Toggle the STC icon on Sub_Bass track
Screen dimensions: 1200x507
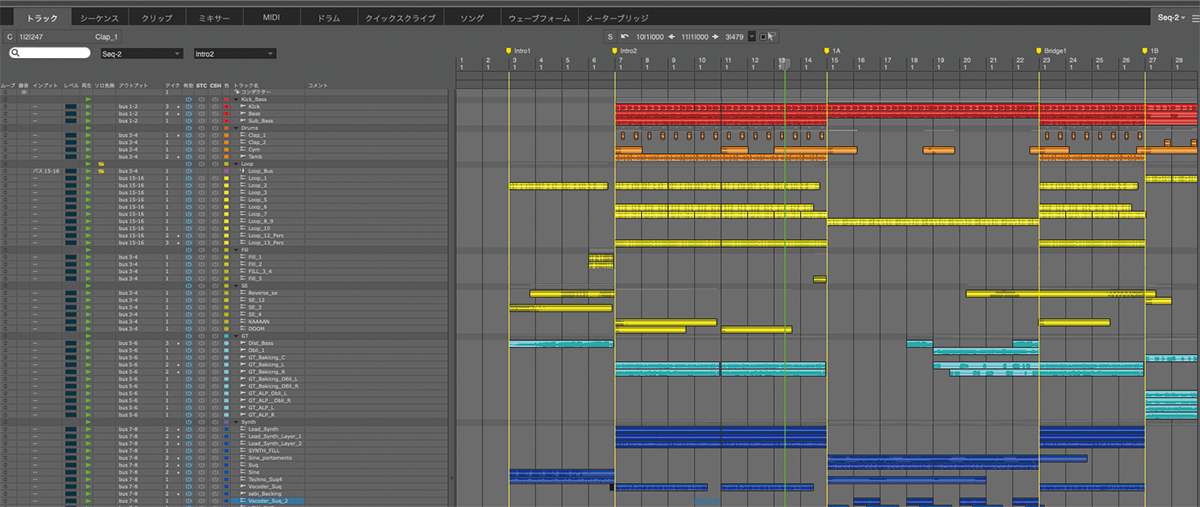201,121
